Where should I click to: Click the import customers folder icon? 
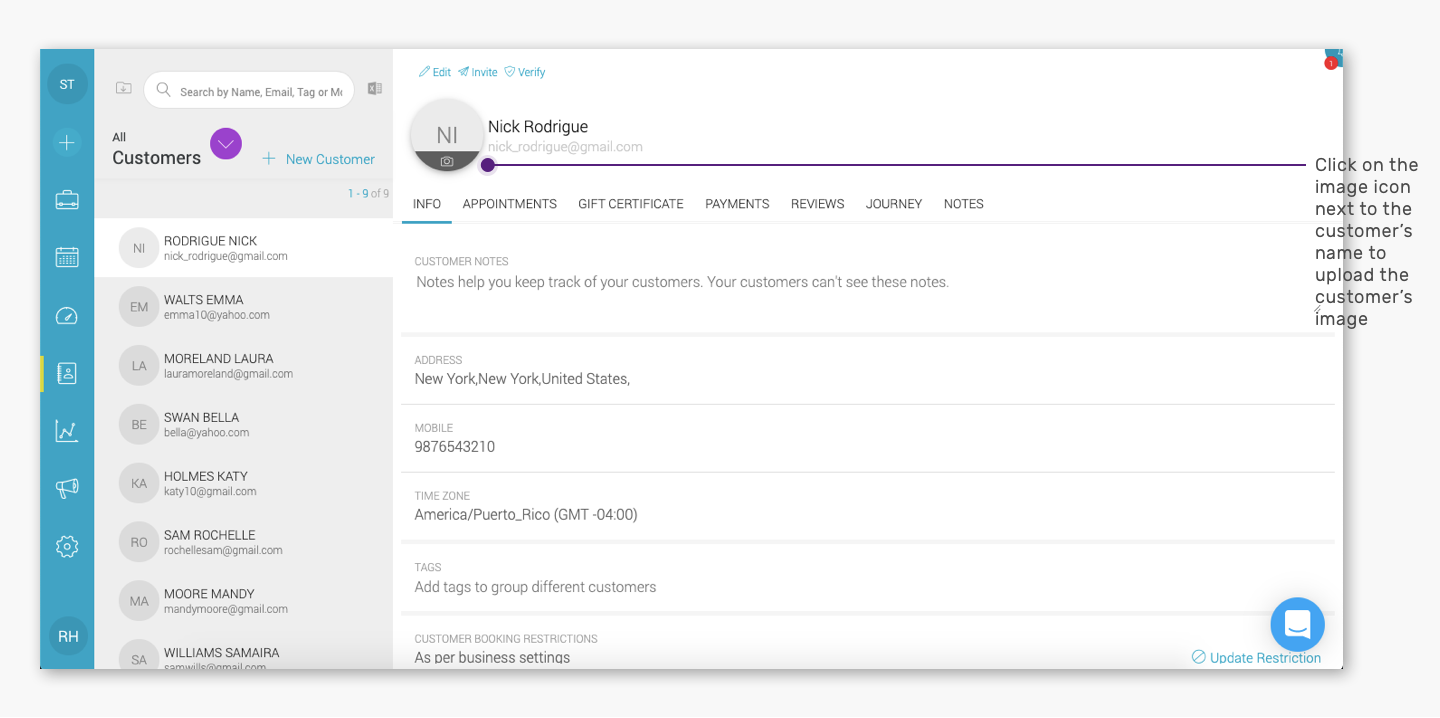coord(123,88)
